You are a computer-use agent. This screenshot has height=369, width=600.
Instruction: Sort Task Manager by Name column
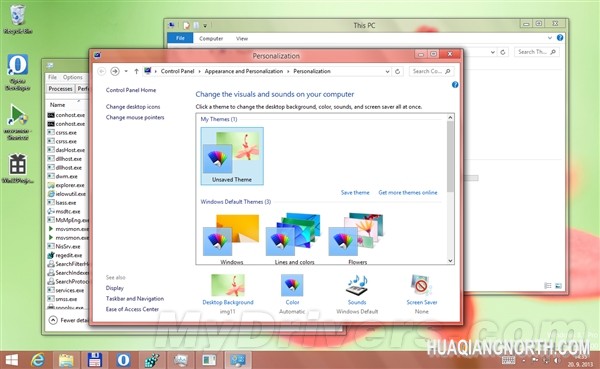pyautogui.click(x=57, y=104)
